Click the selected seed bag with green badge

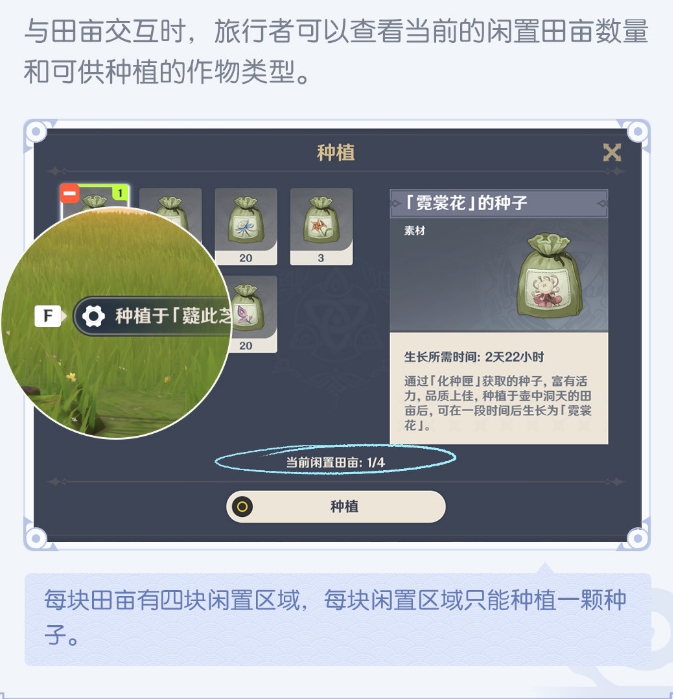click(x=95, y=198)
